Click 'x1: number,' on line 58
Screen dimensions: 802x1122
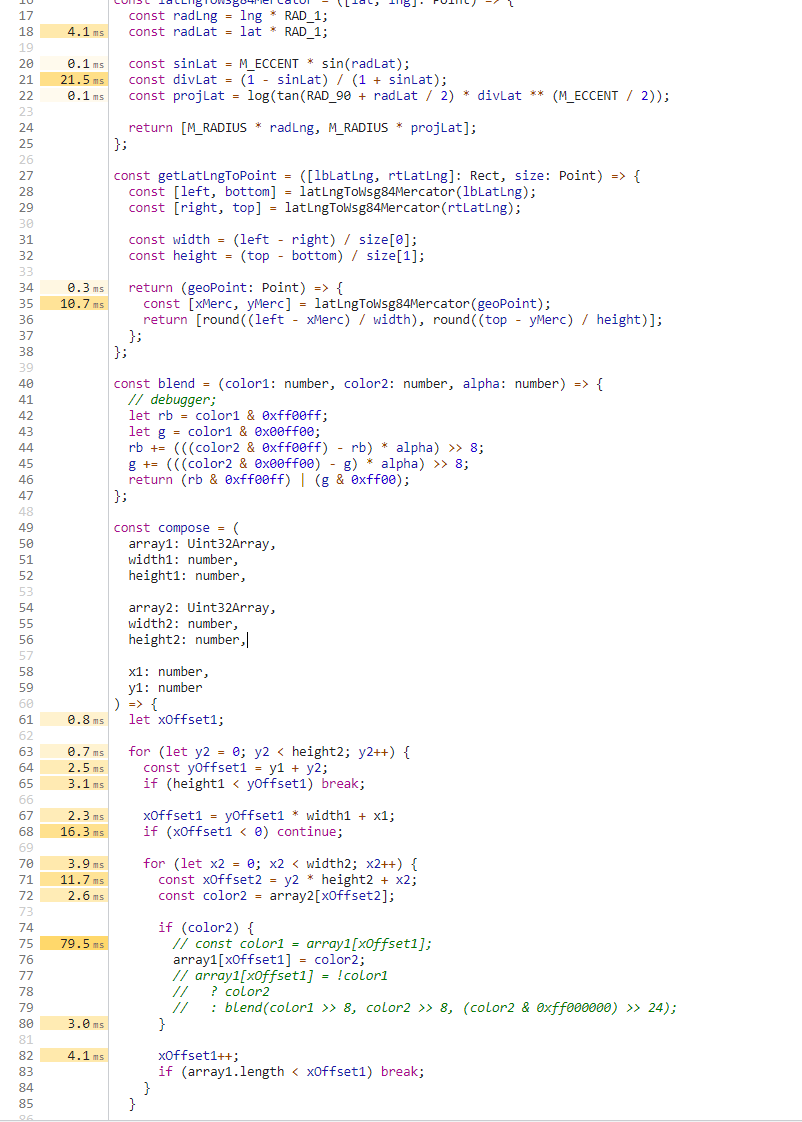tap(169, 672)
